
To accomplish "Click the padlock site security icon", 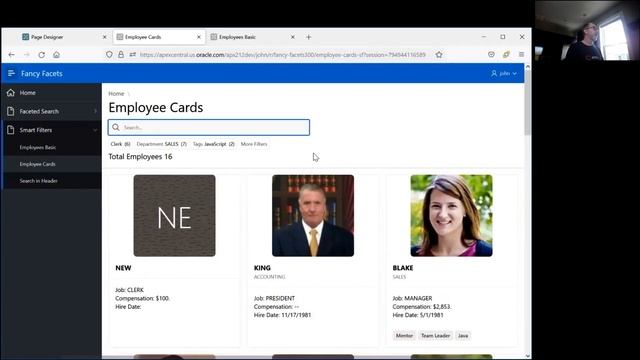I will point(121,55).
